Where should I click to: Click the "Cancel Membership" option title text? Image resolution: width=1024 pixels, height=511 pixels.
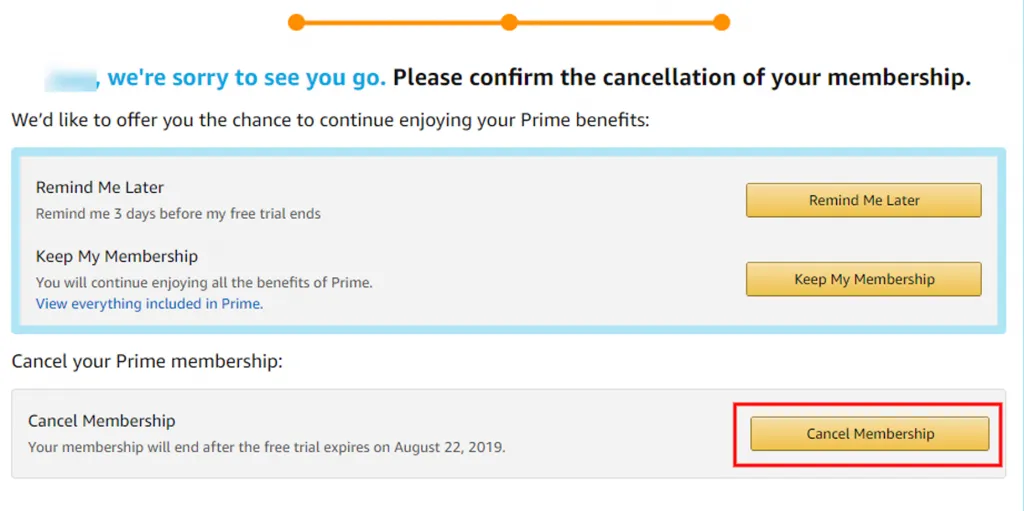coord(102,421)
